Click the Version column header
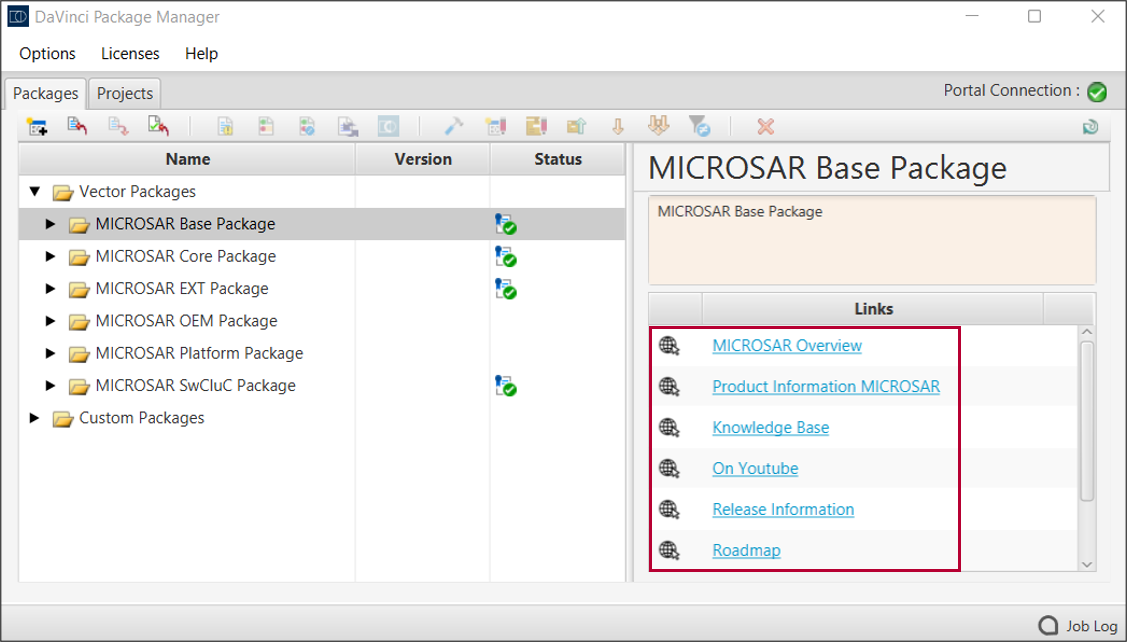Viewport: 1127px width, 642px height. click(x=423, y=160)
